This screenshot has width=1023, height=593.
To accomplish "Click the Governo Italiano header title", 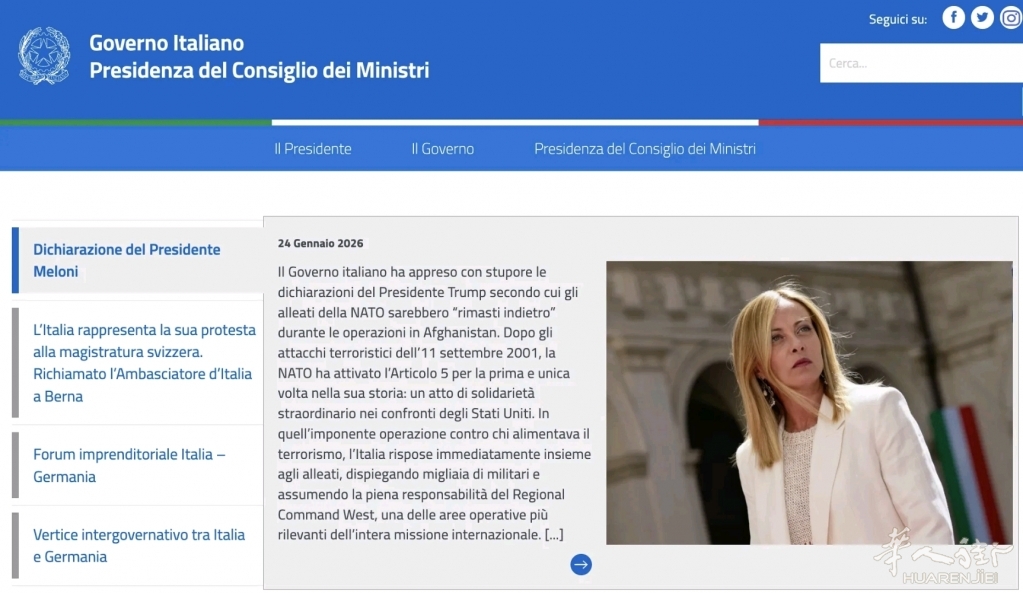I will click(x=166, y=43).
